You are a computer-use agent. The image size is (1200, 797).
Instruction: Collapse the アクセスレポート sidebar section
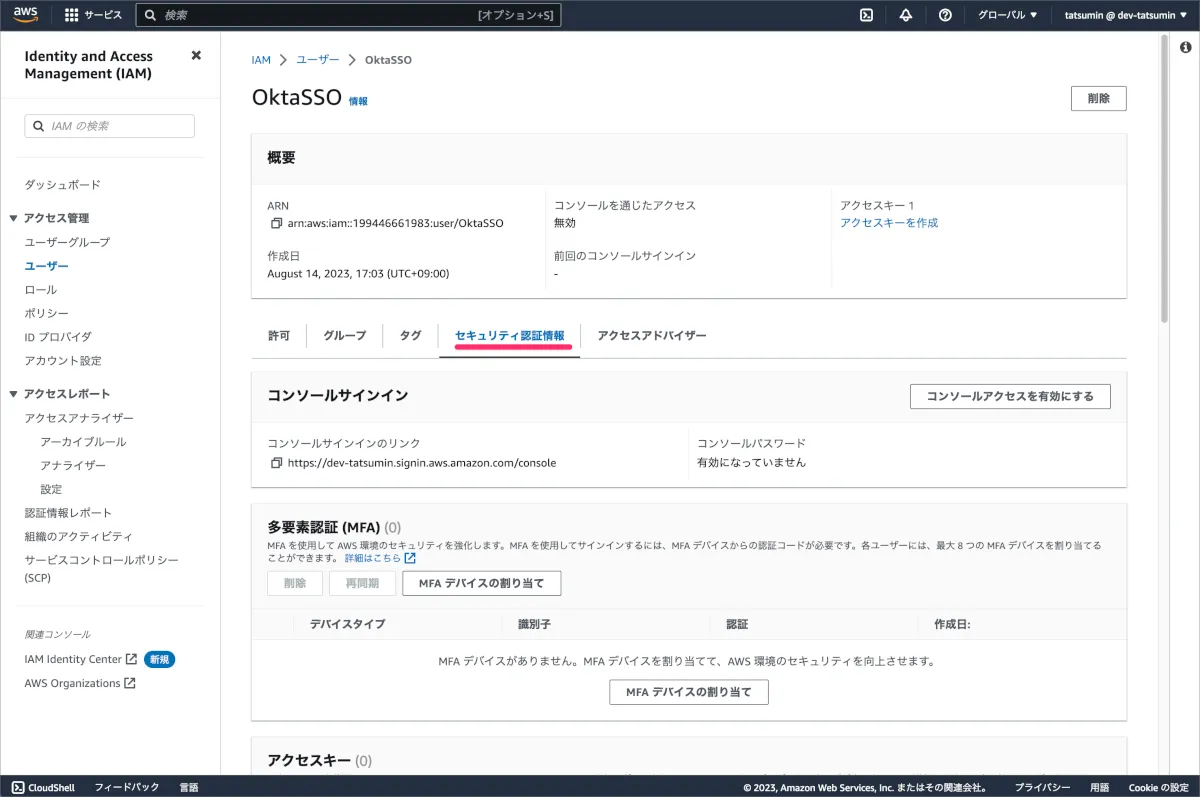coord(14,394)
